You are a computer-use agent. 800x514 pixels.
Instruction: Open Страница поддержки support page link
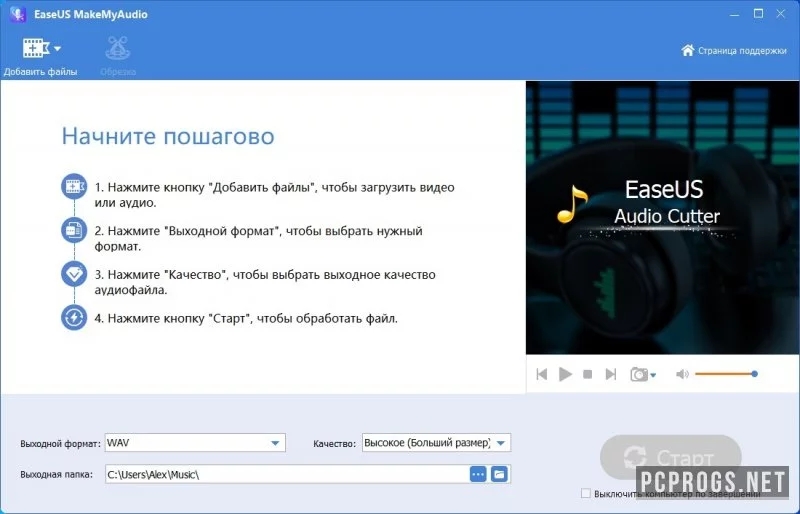coord(742,51)
